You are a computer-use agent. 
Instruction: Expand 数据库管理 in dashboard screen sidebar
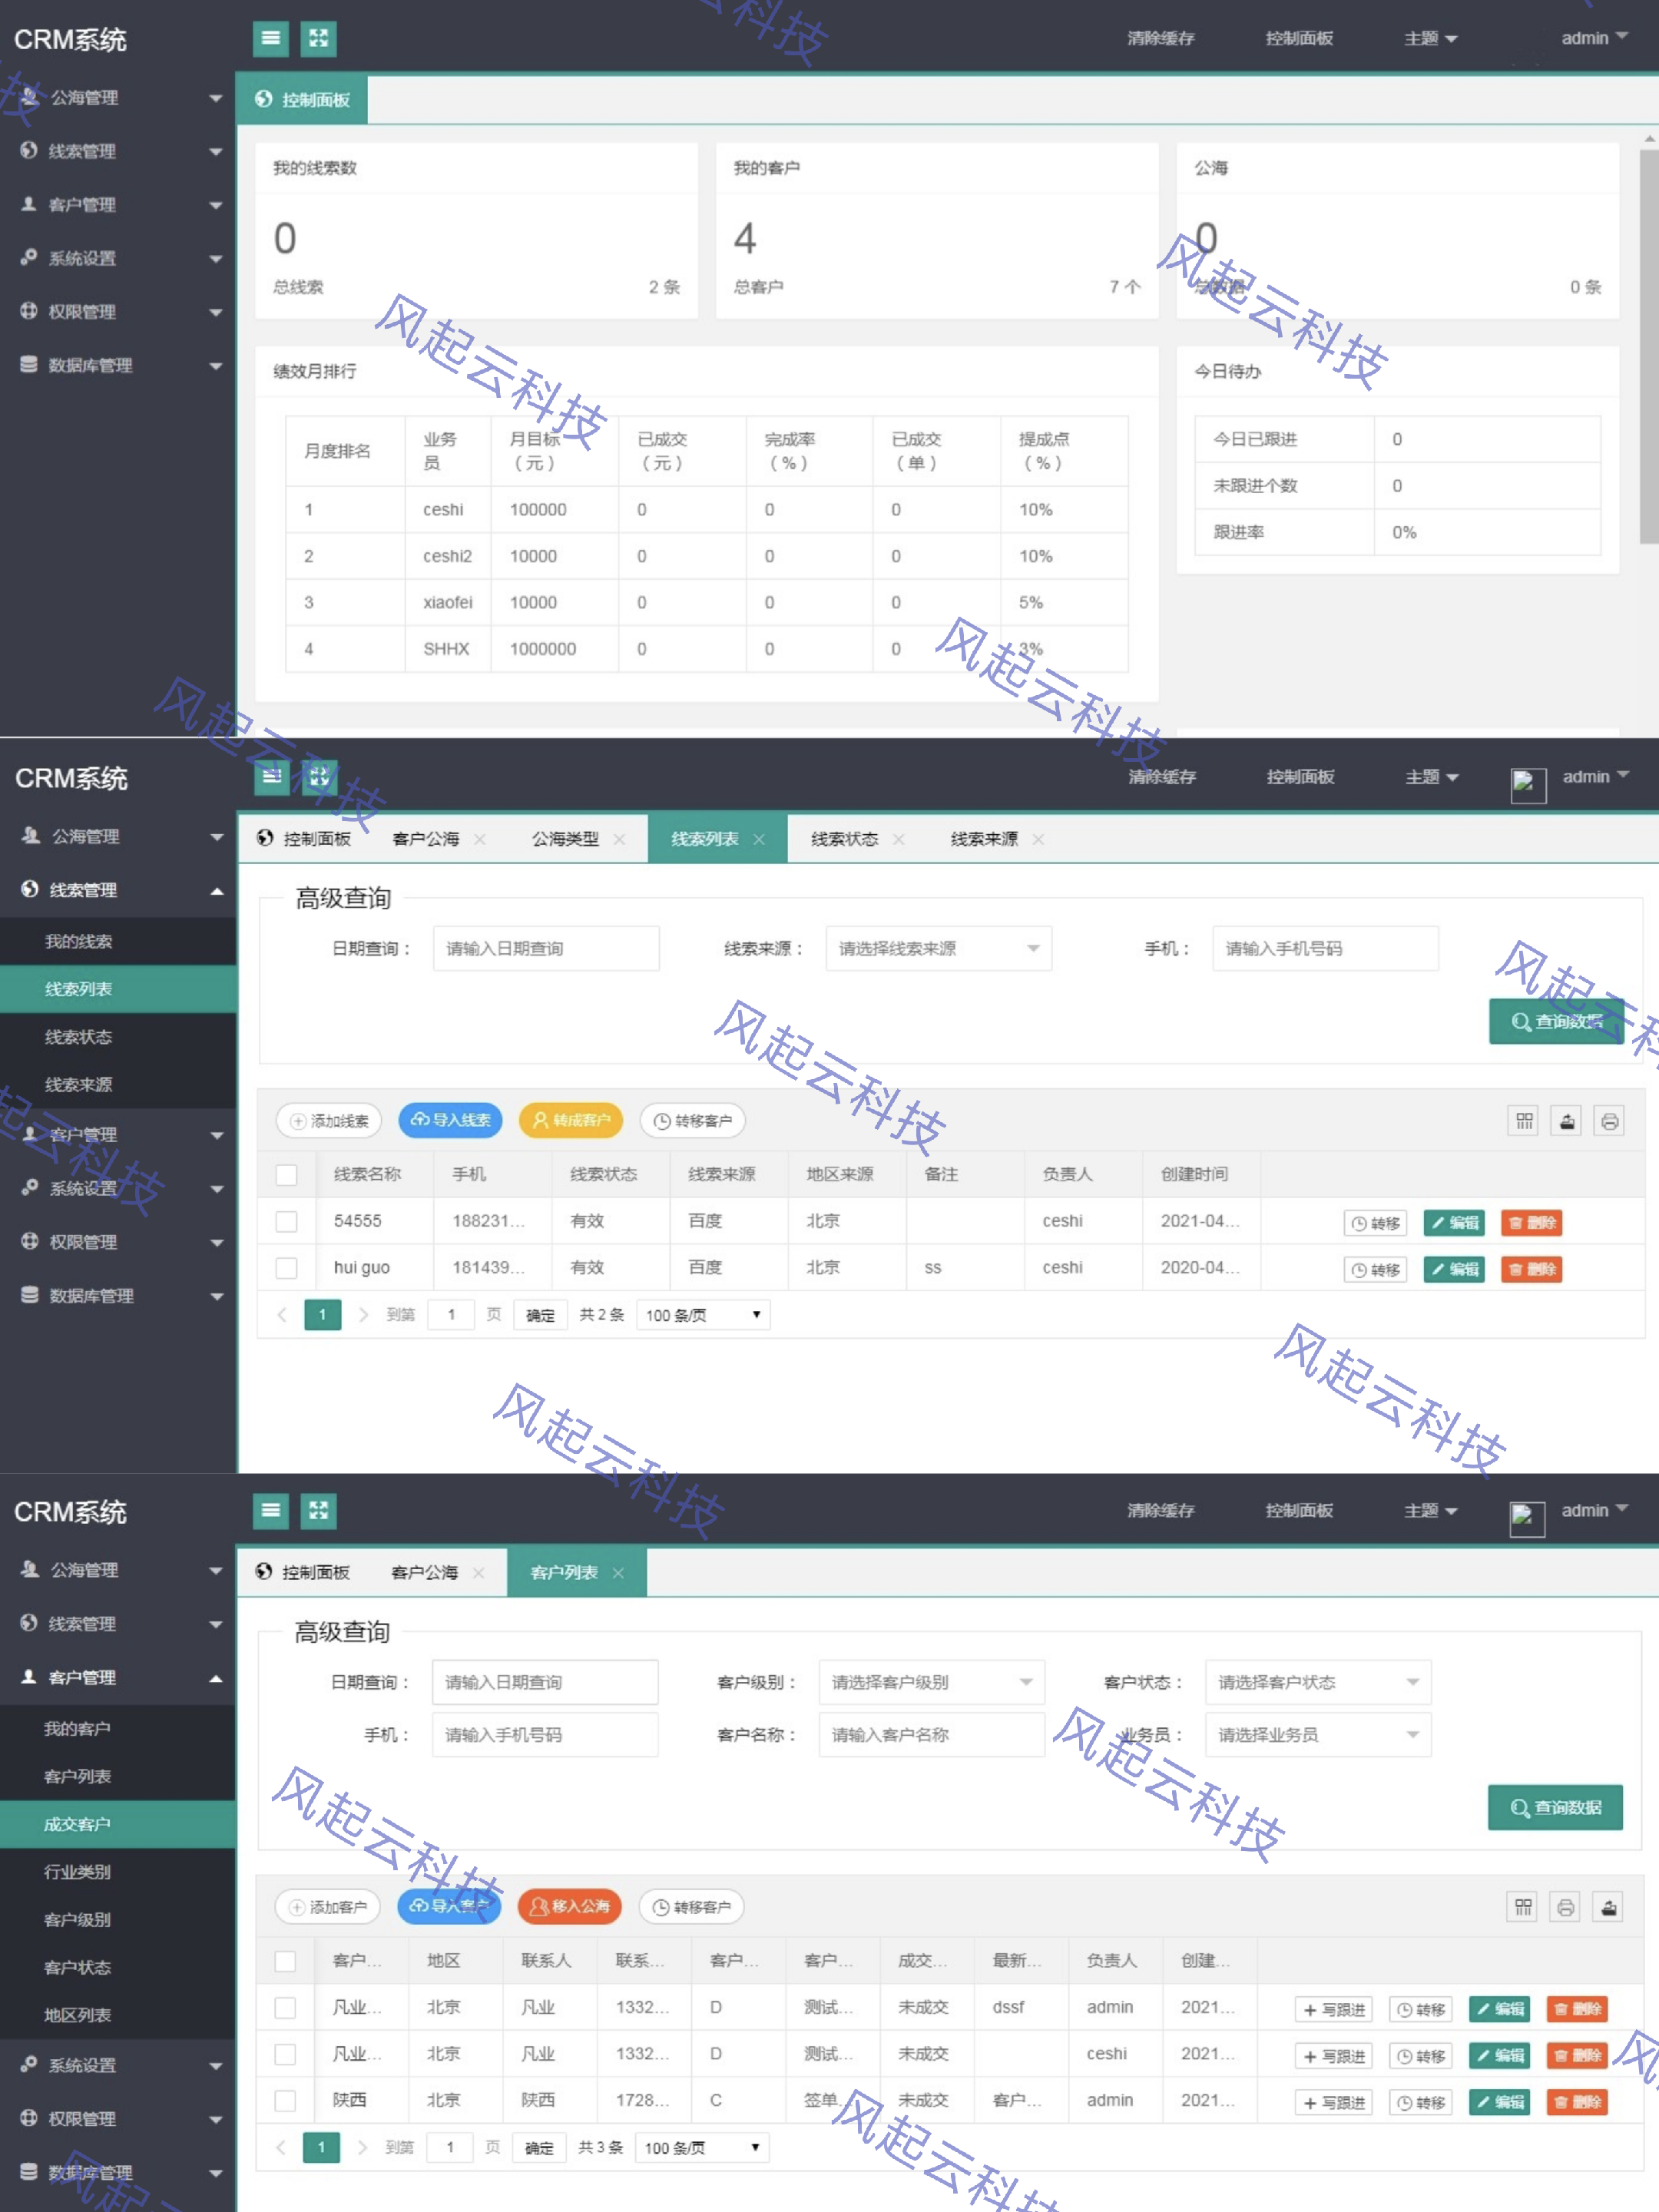(118, 365)
